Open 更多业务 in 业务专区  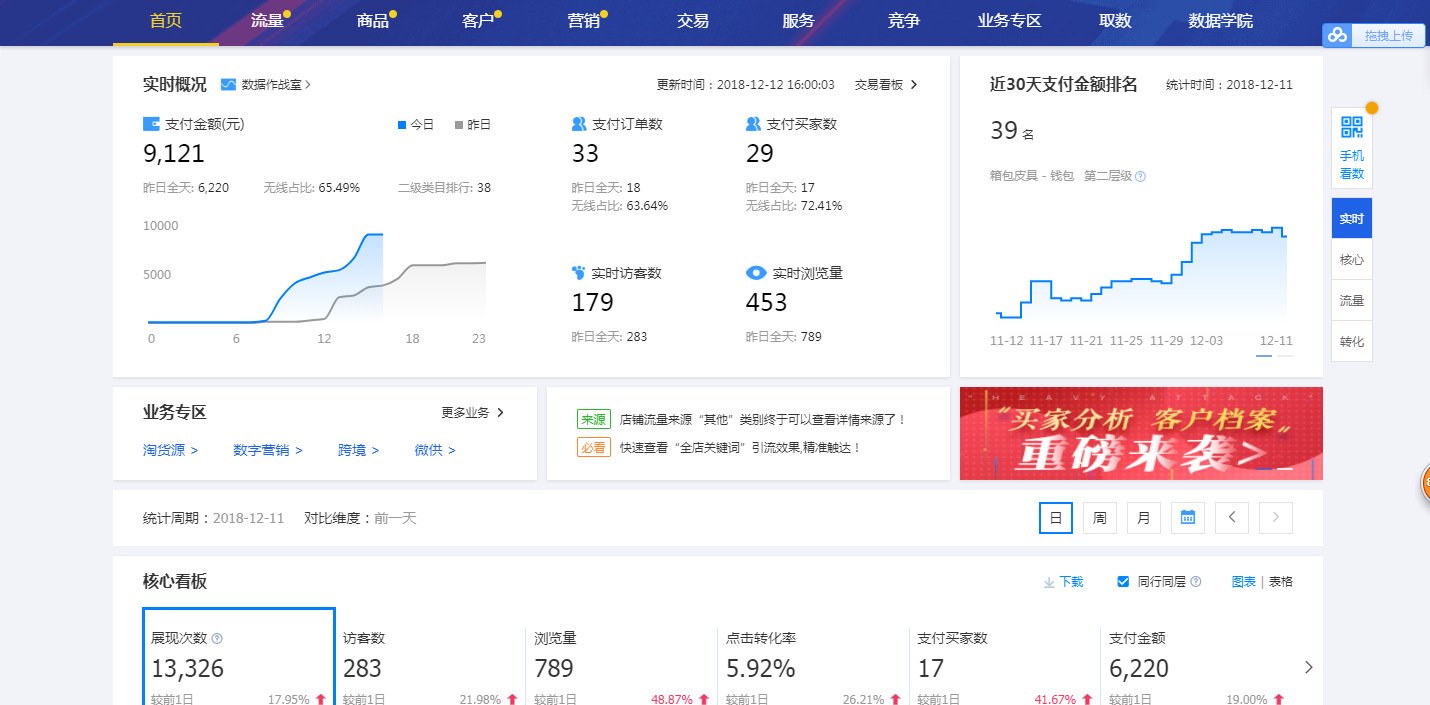point(465,411)
